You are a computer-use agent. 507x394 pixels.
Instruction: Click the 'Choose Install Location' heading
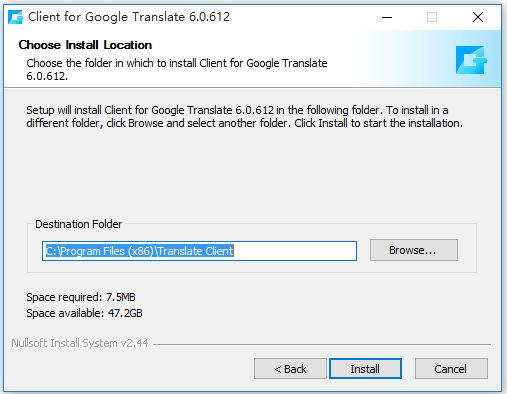point(85,45)
